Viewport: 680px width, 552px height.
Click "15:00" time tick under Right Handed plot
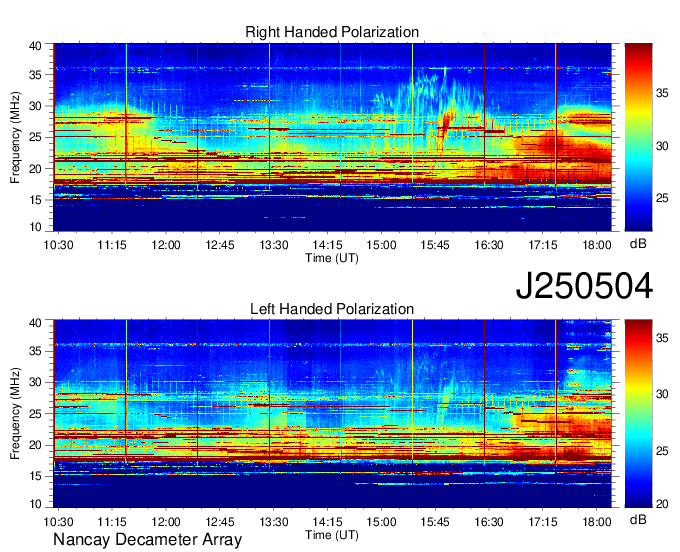point(381,245)
